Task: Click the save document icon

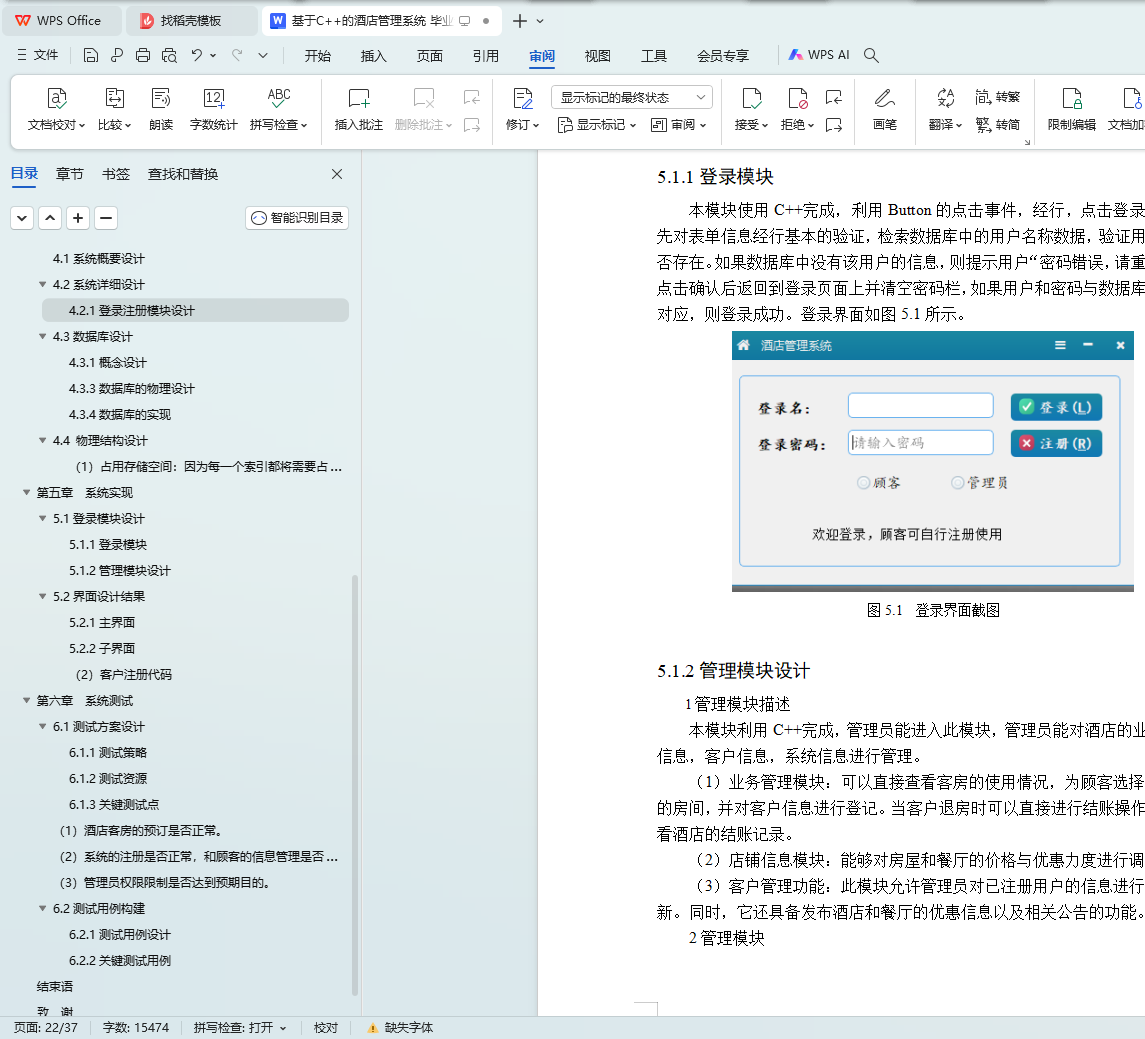Action: (91, 55)
